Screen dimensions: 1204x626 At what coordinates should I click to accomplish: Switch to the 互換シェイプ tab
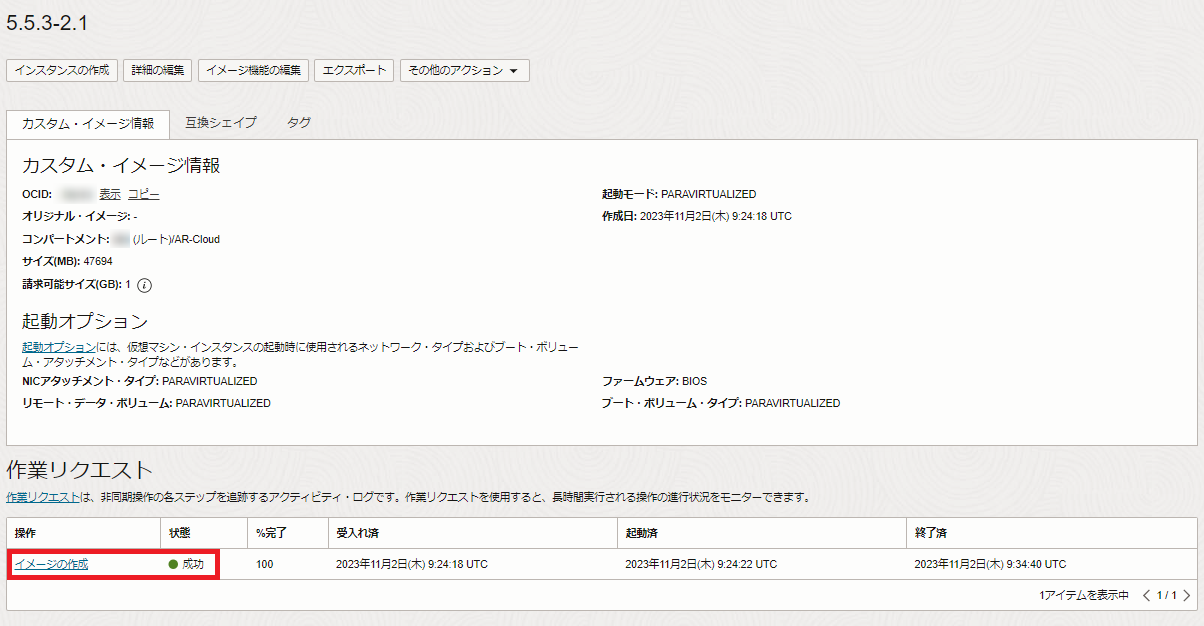tap(221, 122)
